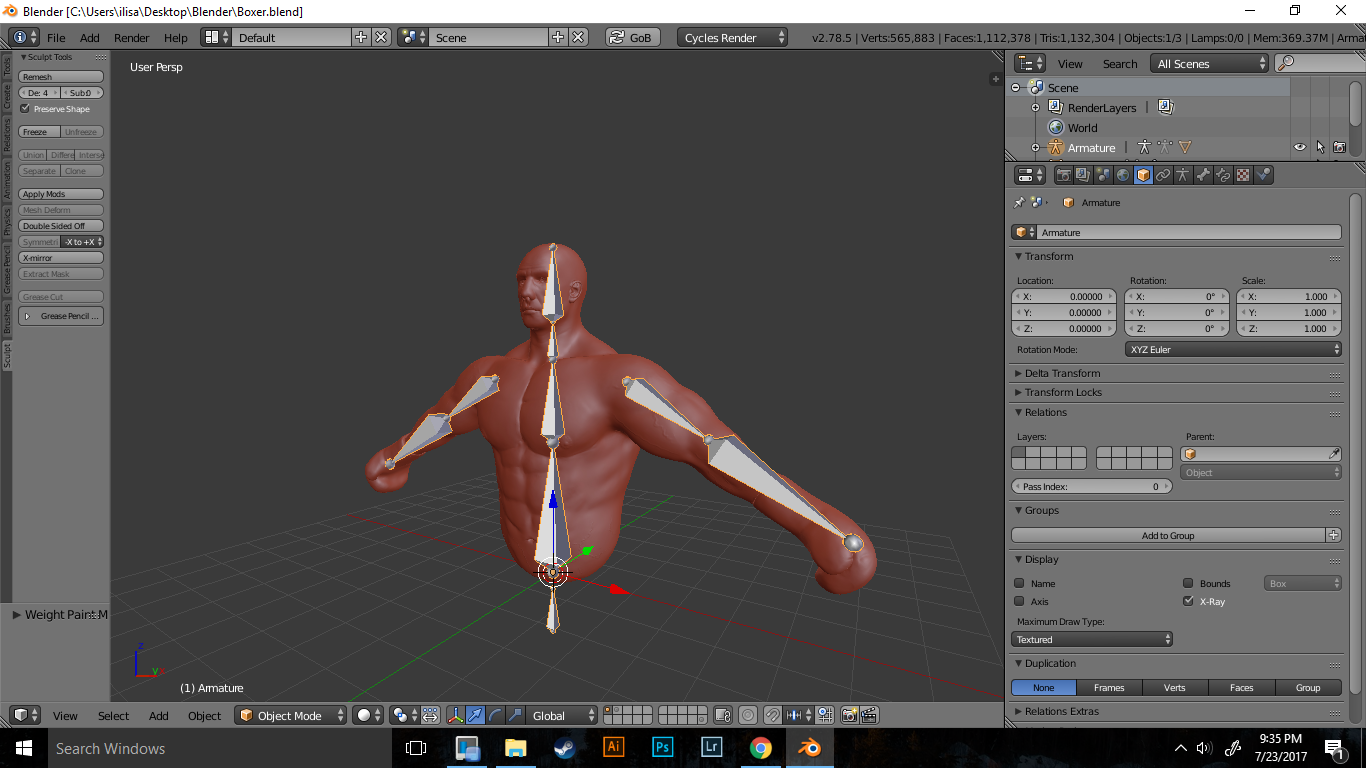This screenshot has height=768, width=1366.
Task: Toggle Axis display checkbox
Action: [1019, 601]
